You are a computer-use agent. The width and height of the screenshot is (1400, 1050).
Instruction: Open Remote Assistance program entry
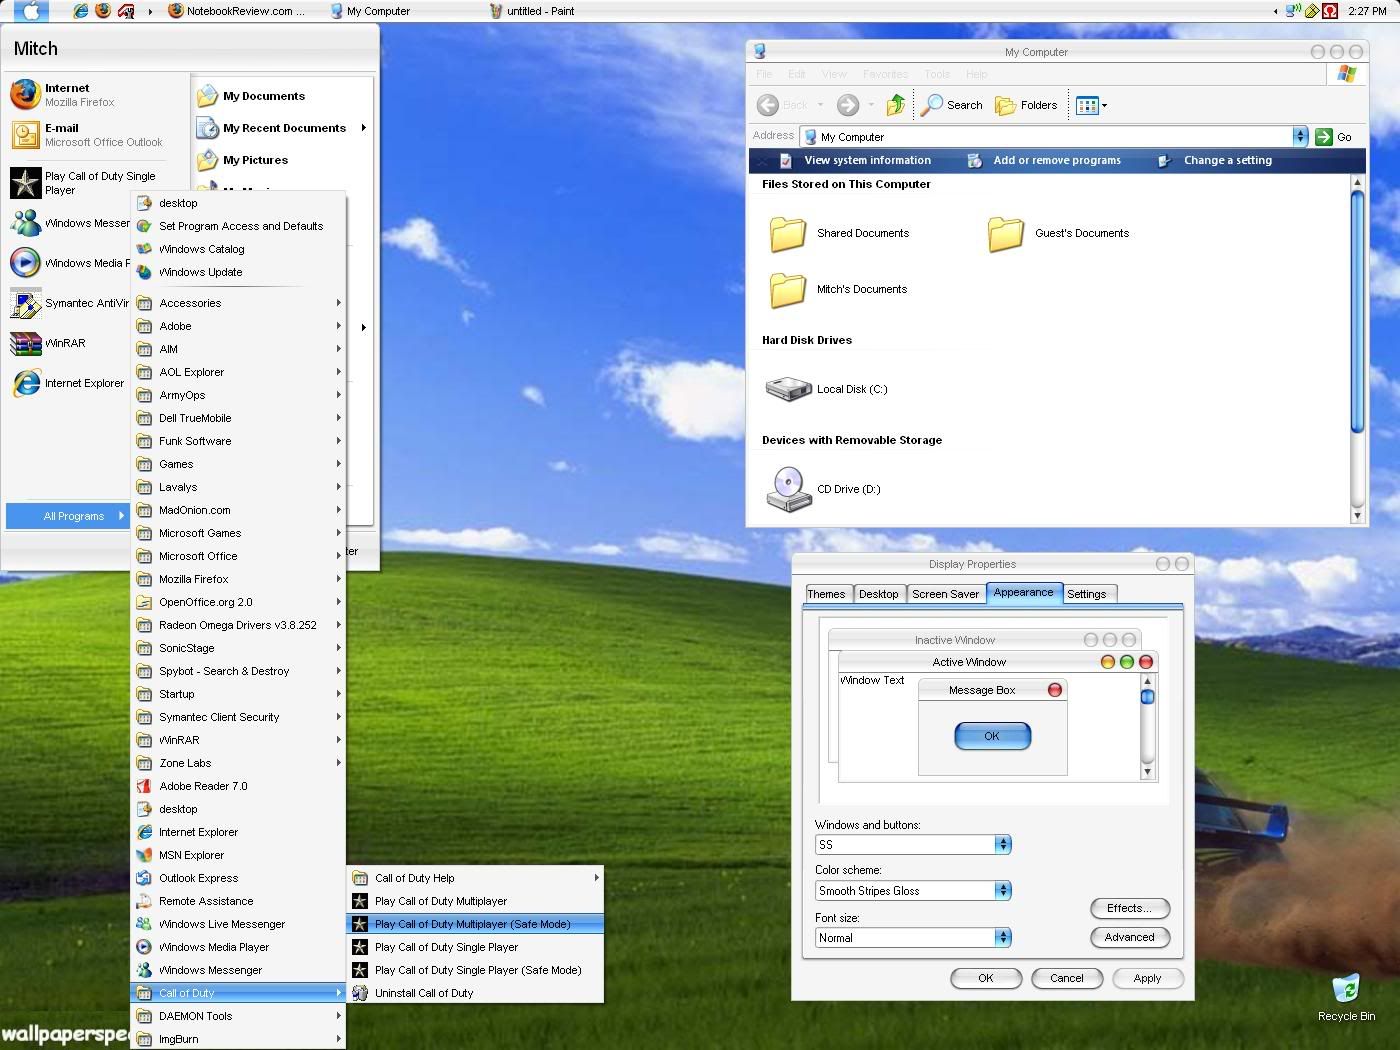[x=239, y=901]
